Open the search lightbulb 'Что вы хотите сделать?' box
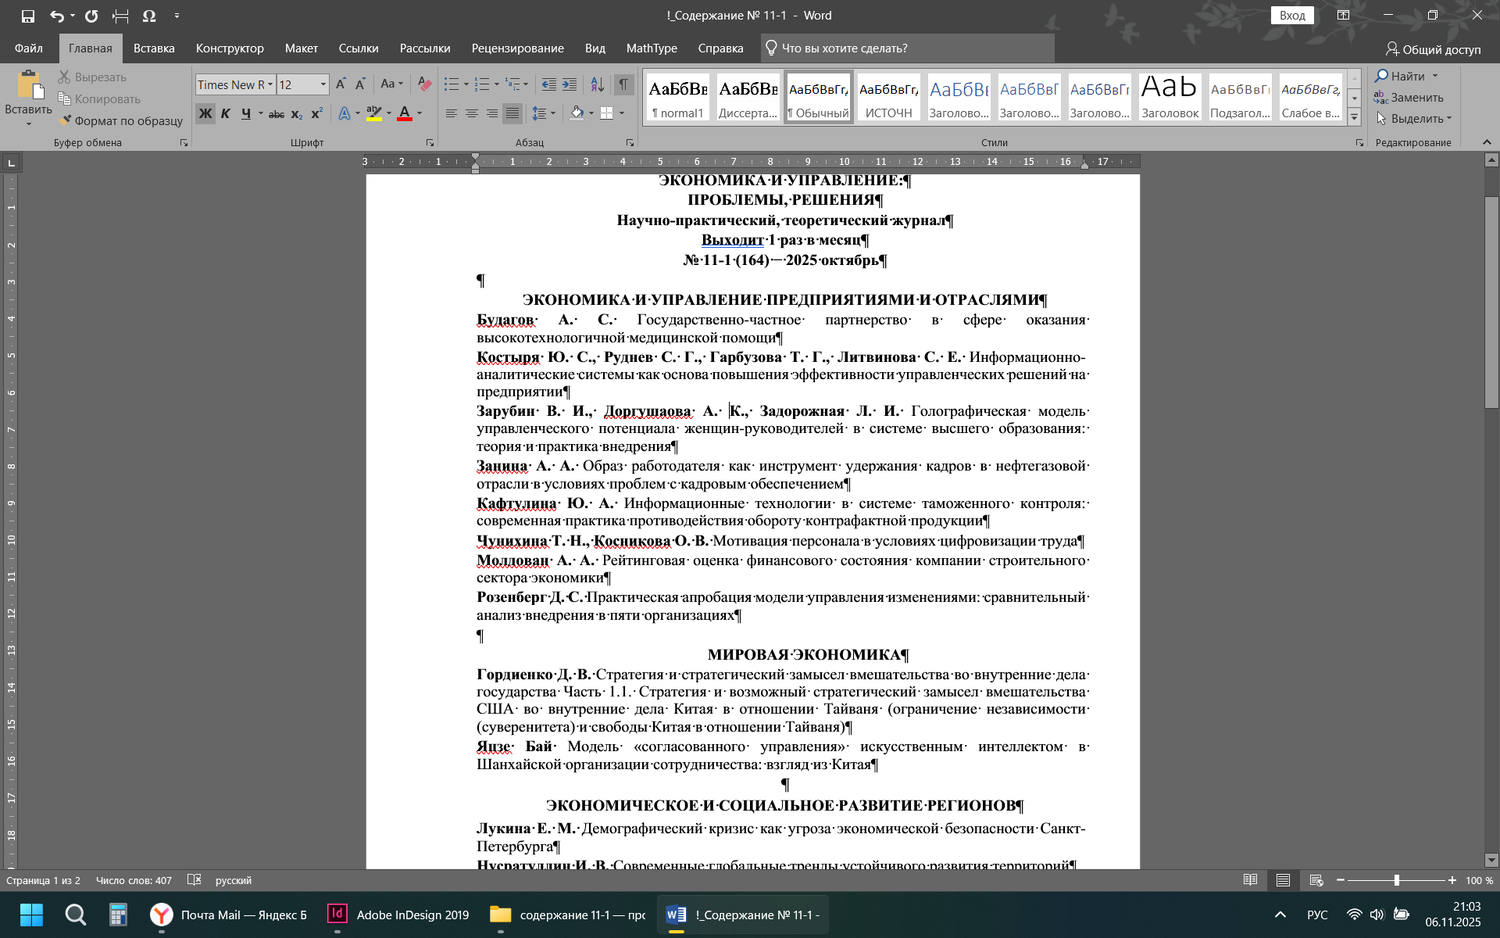The height and width of the screenshot is (938, 1500). point(906,48)
